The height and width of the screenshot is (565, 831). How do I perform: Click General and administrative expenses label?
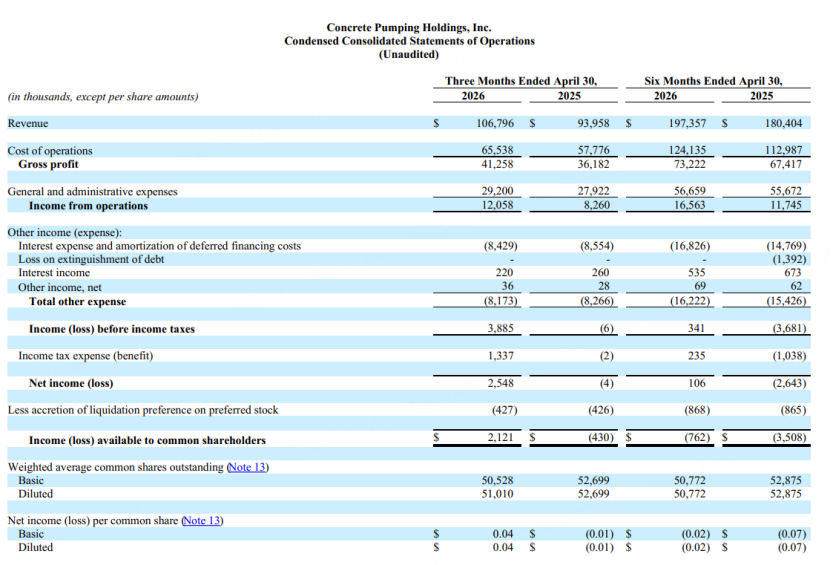(x=92, y=191)
